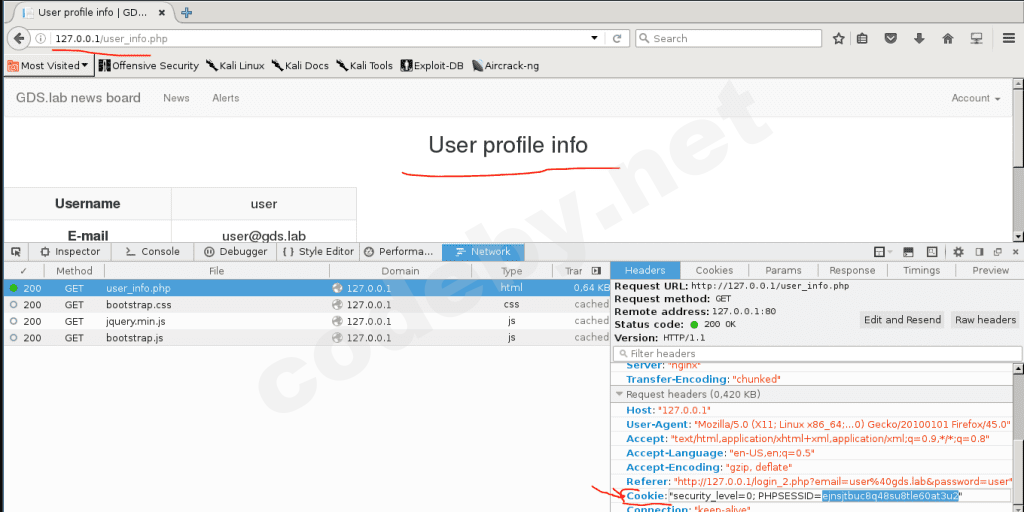Click the GDS.lab news board brand link
This screenshot has height=512, width=1024.
pyautogui.click(x=78, y=98)
